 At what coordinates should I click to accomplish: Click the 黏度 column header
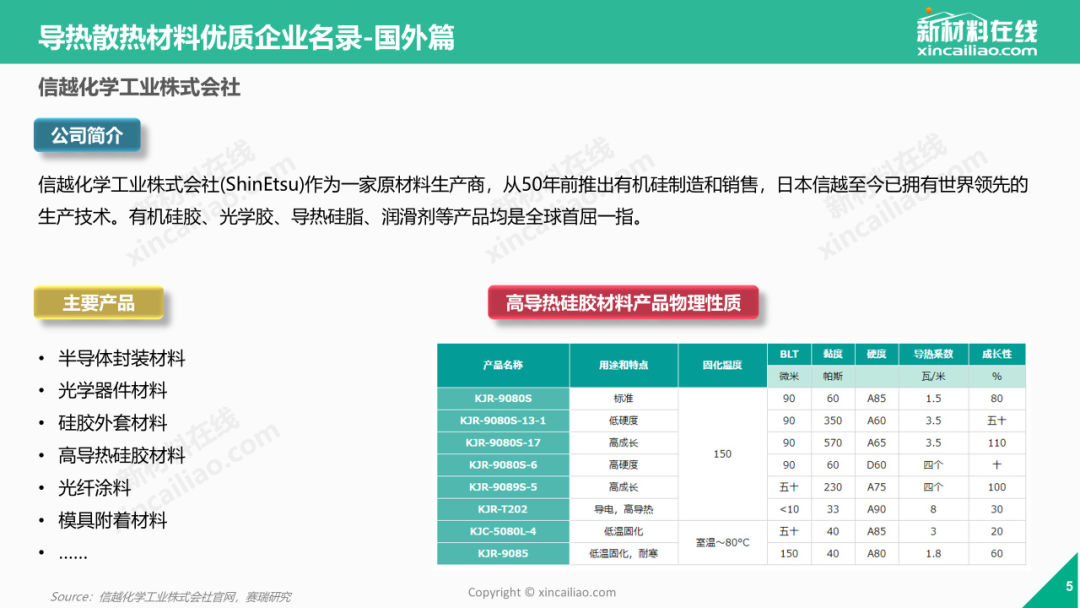click(833, 354)
